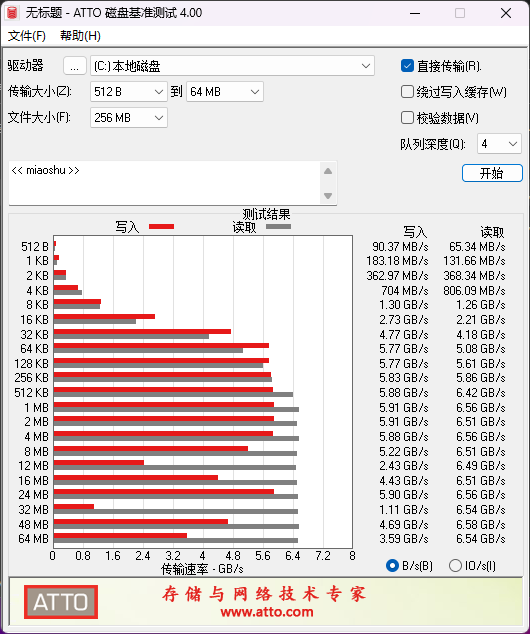Click the 16 KB label on chart axis

pos(34,320)
